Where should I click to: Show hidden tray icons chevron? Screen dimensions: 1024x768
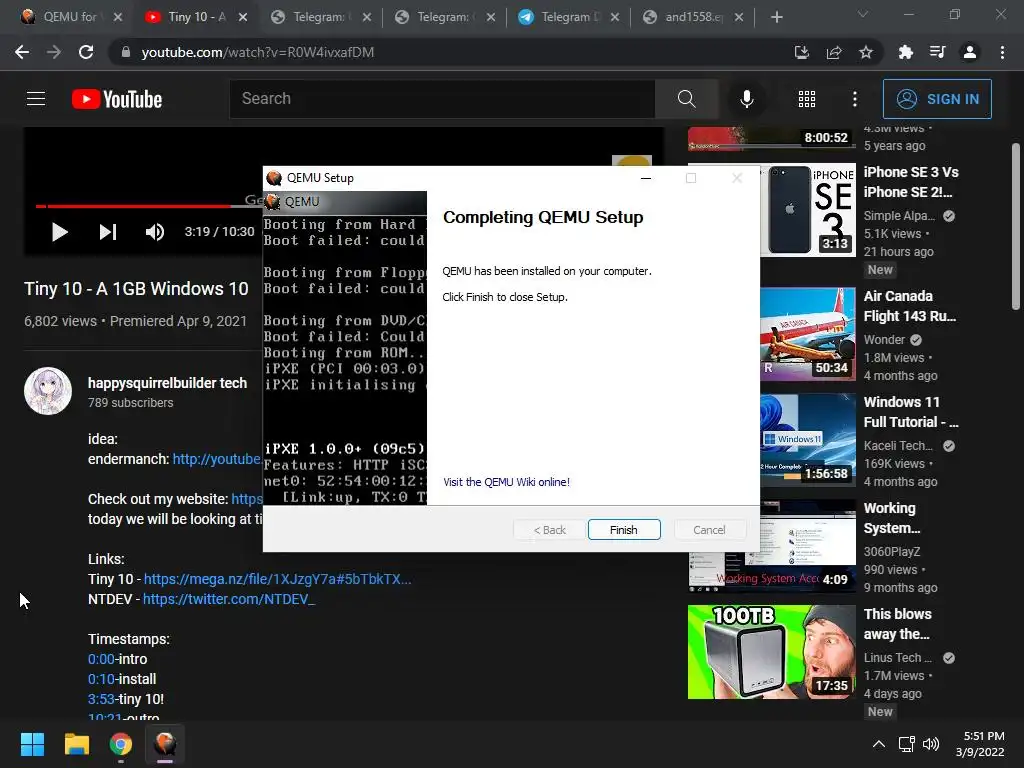click(879, 744)
